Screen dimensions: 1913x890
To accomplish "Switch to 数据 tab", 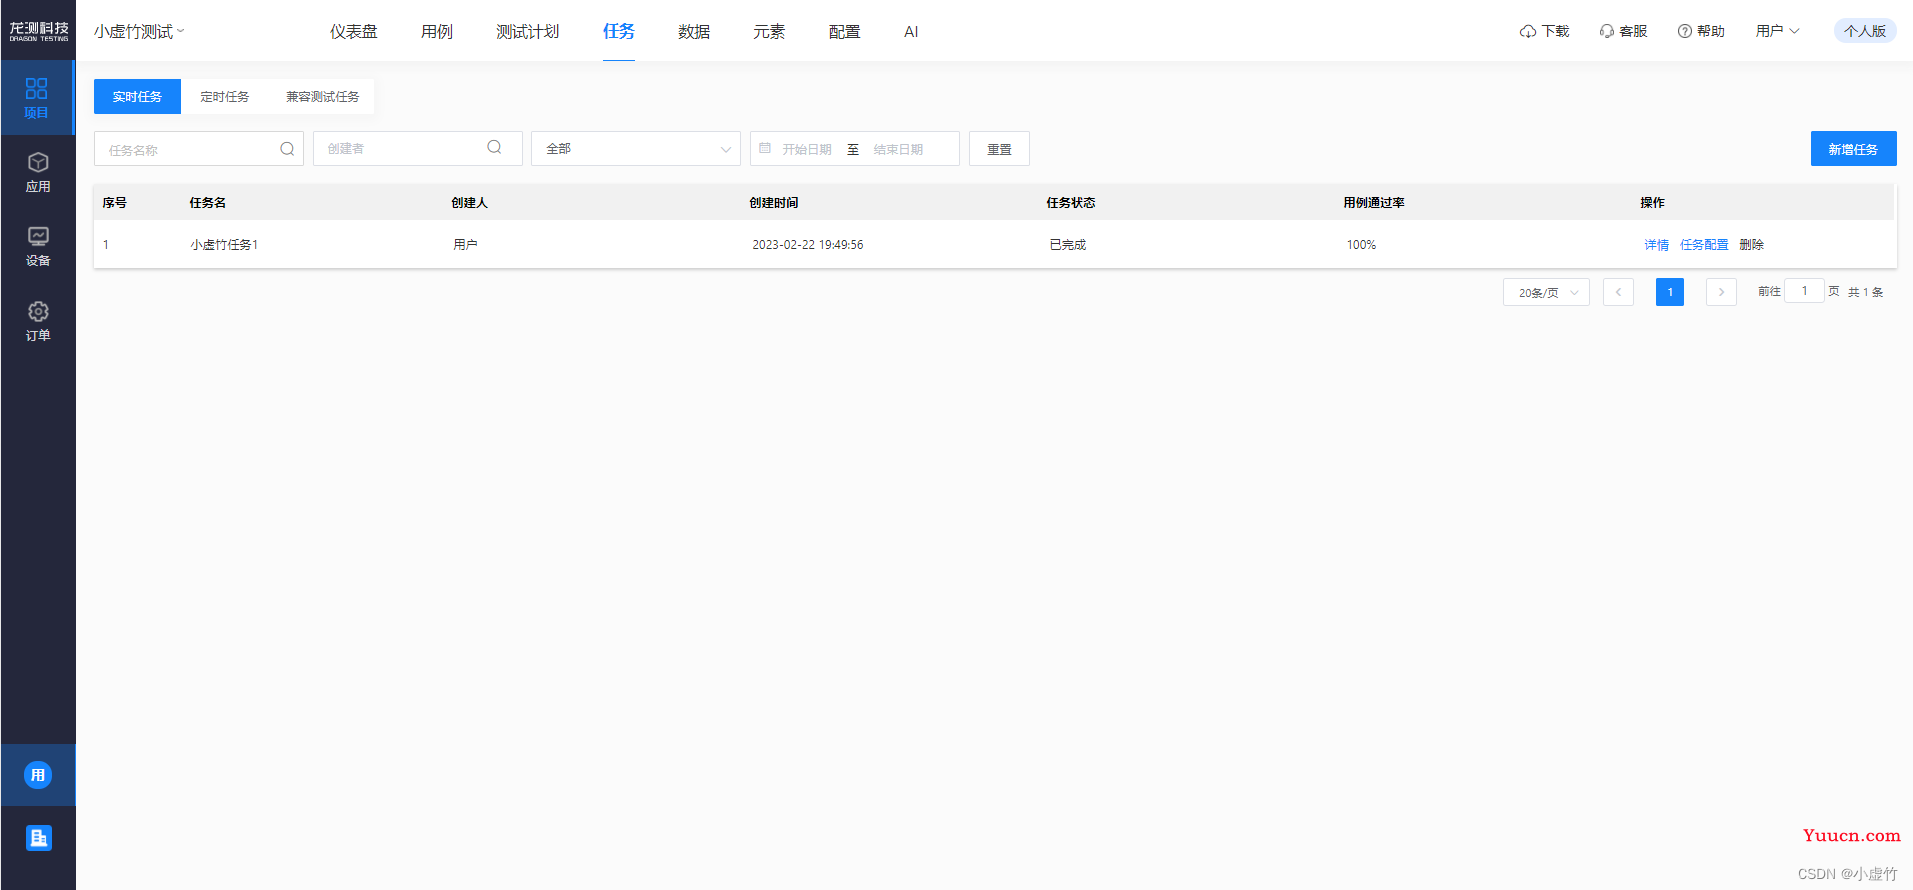I will [x=694, y=32].
